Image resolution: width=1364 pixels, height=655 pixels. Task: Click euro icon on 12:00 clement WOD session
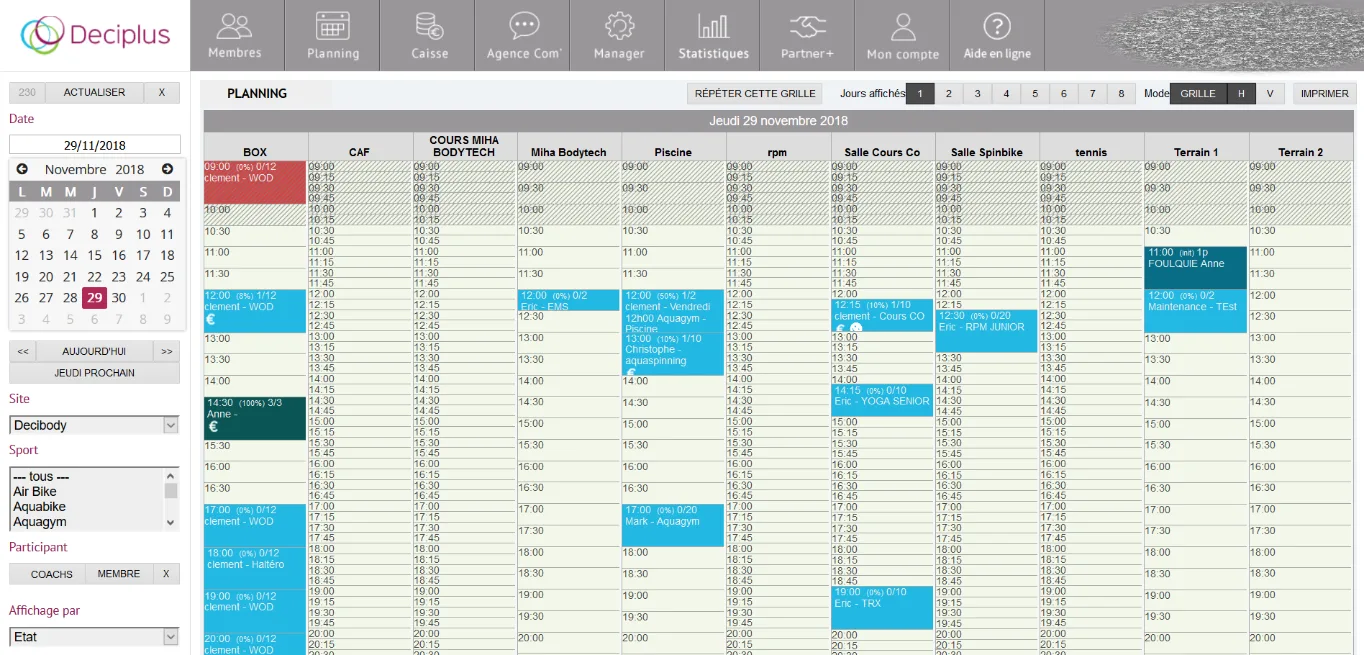[x=211, y=320]
